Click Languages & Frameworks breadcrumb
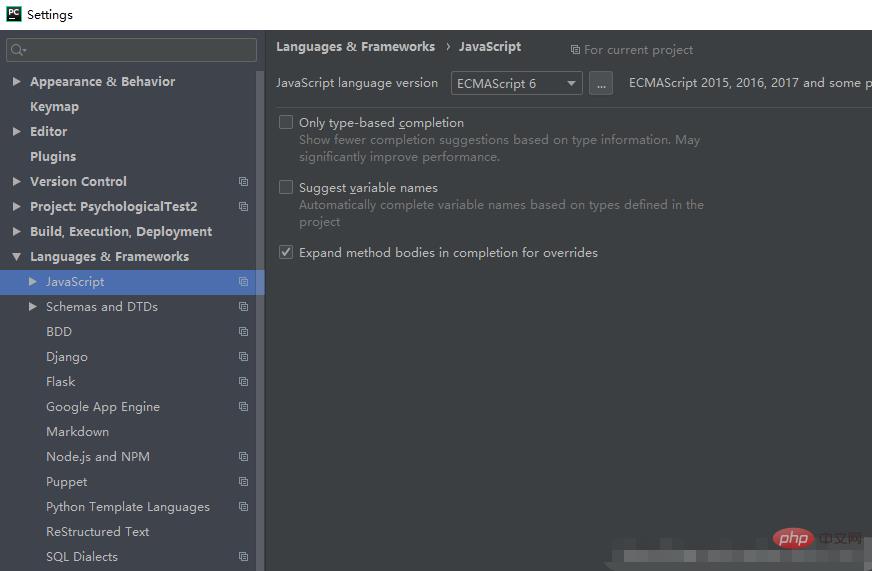Image resolution: width=872 pixels, height=571 pixels. pyautogui.click(x=355, y=47)
